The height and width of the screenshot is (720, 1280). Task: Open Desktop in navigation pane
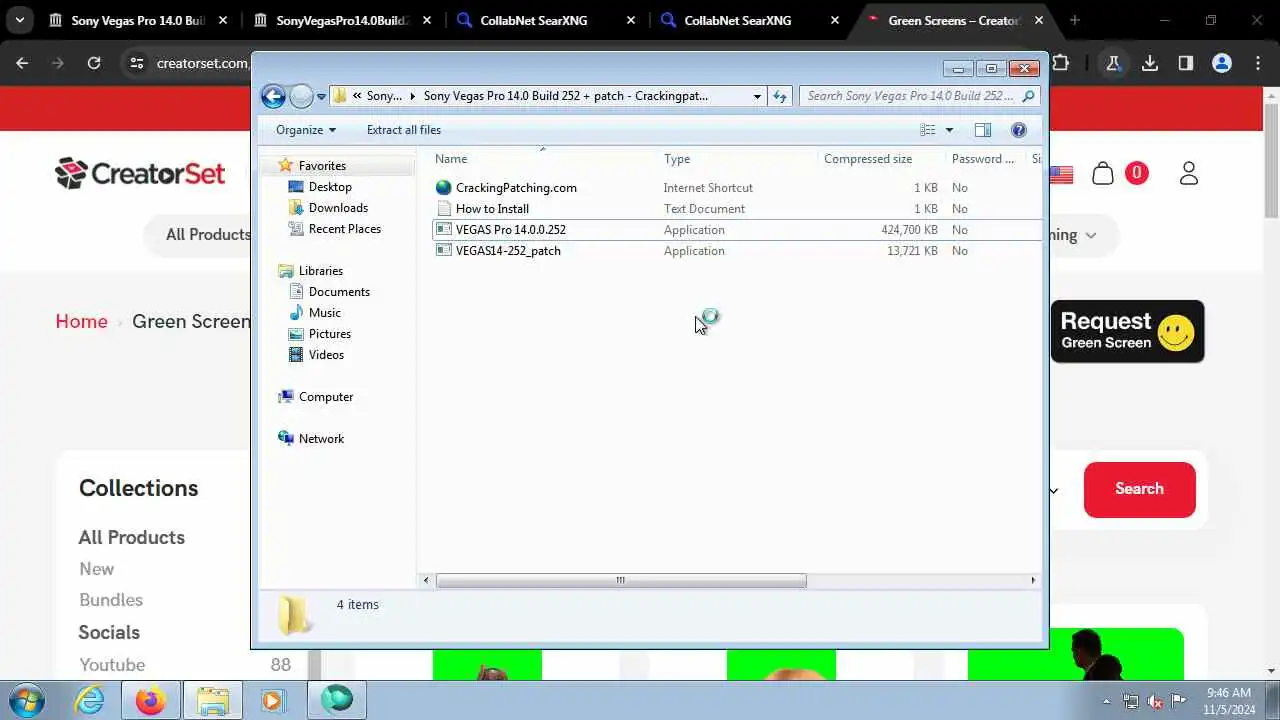pos(330,187)
